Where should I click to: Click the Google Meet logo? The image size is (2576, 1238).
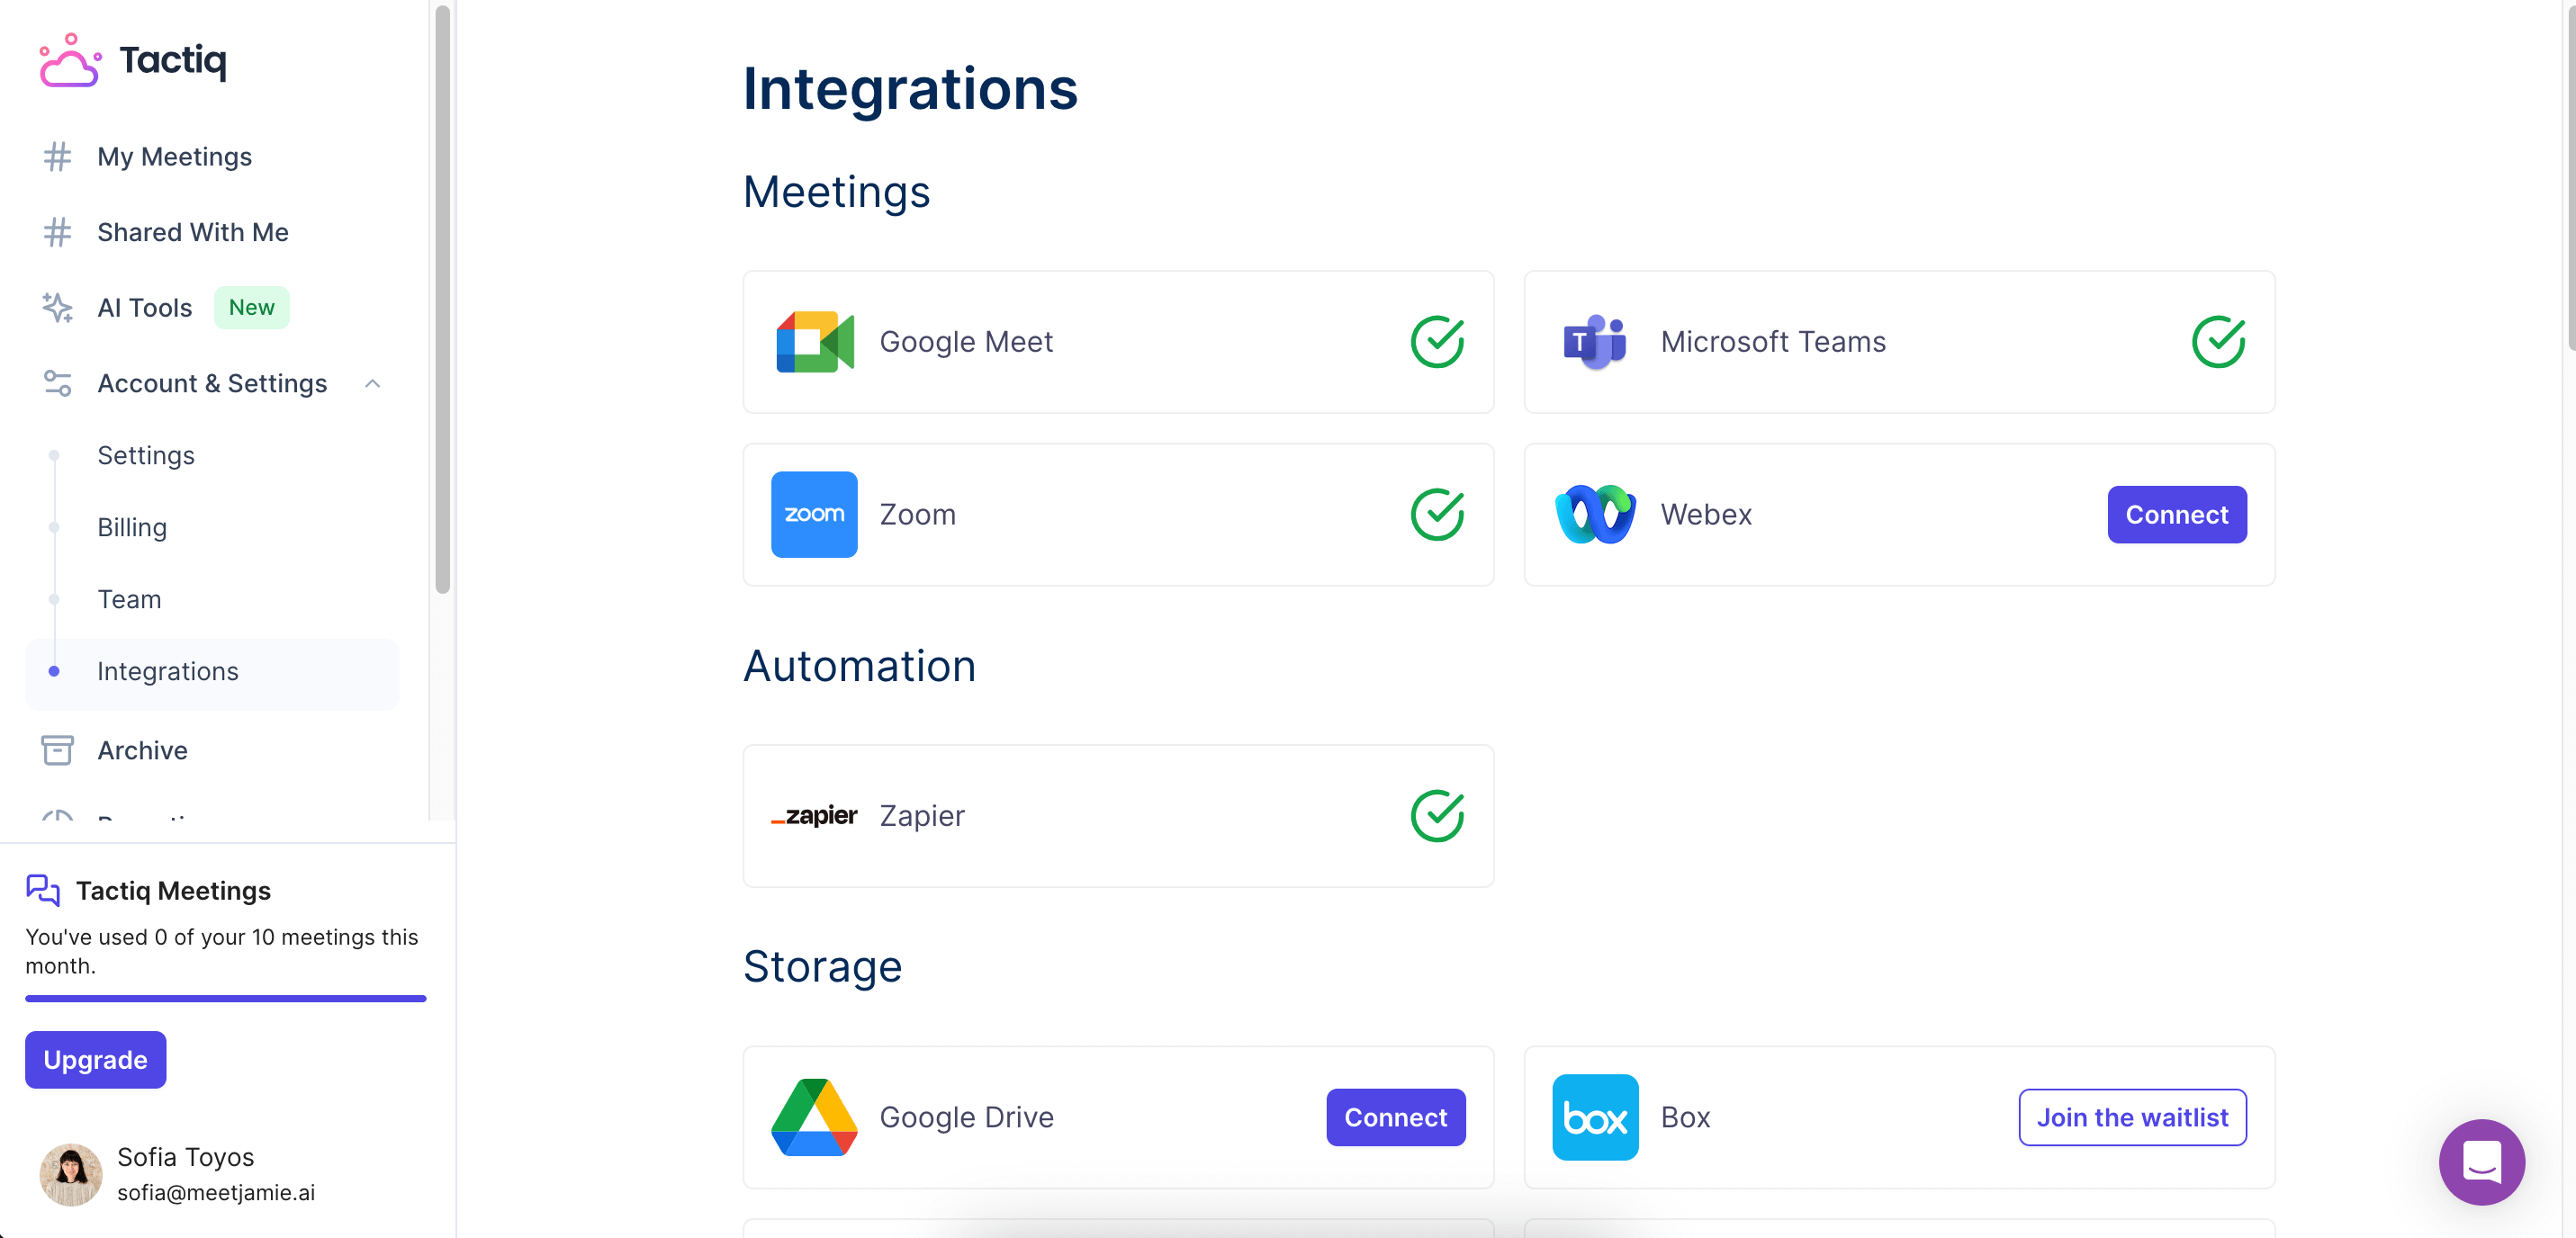814,342
